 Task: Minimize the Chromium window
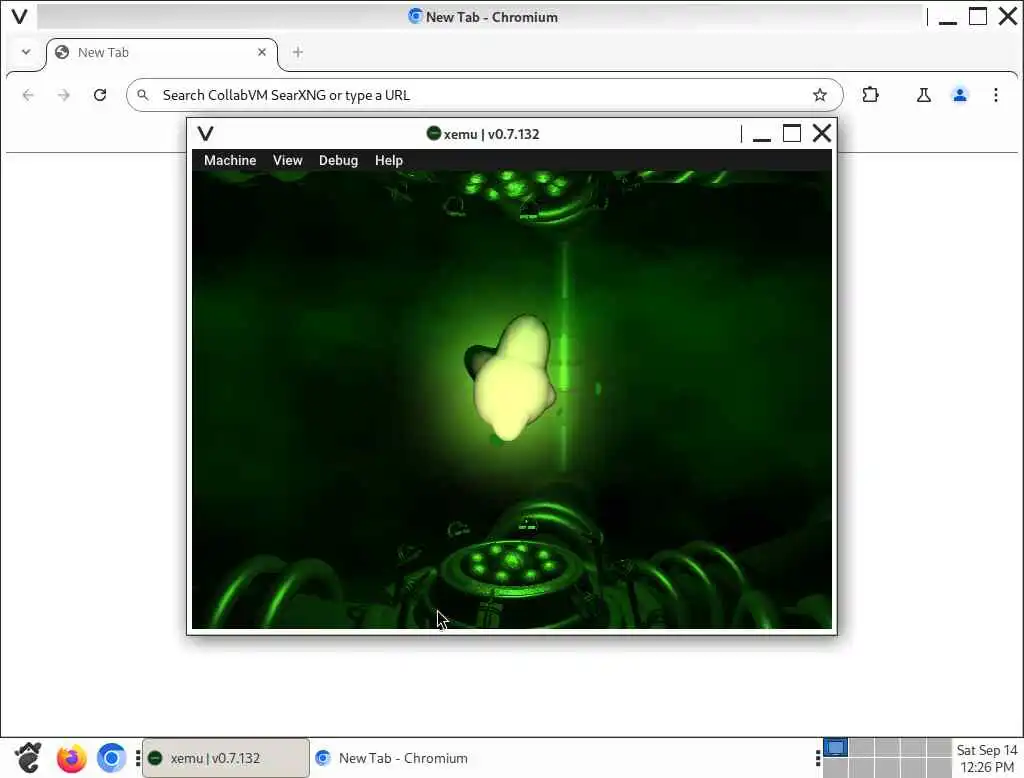948,17
